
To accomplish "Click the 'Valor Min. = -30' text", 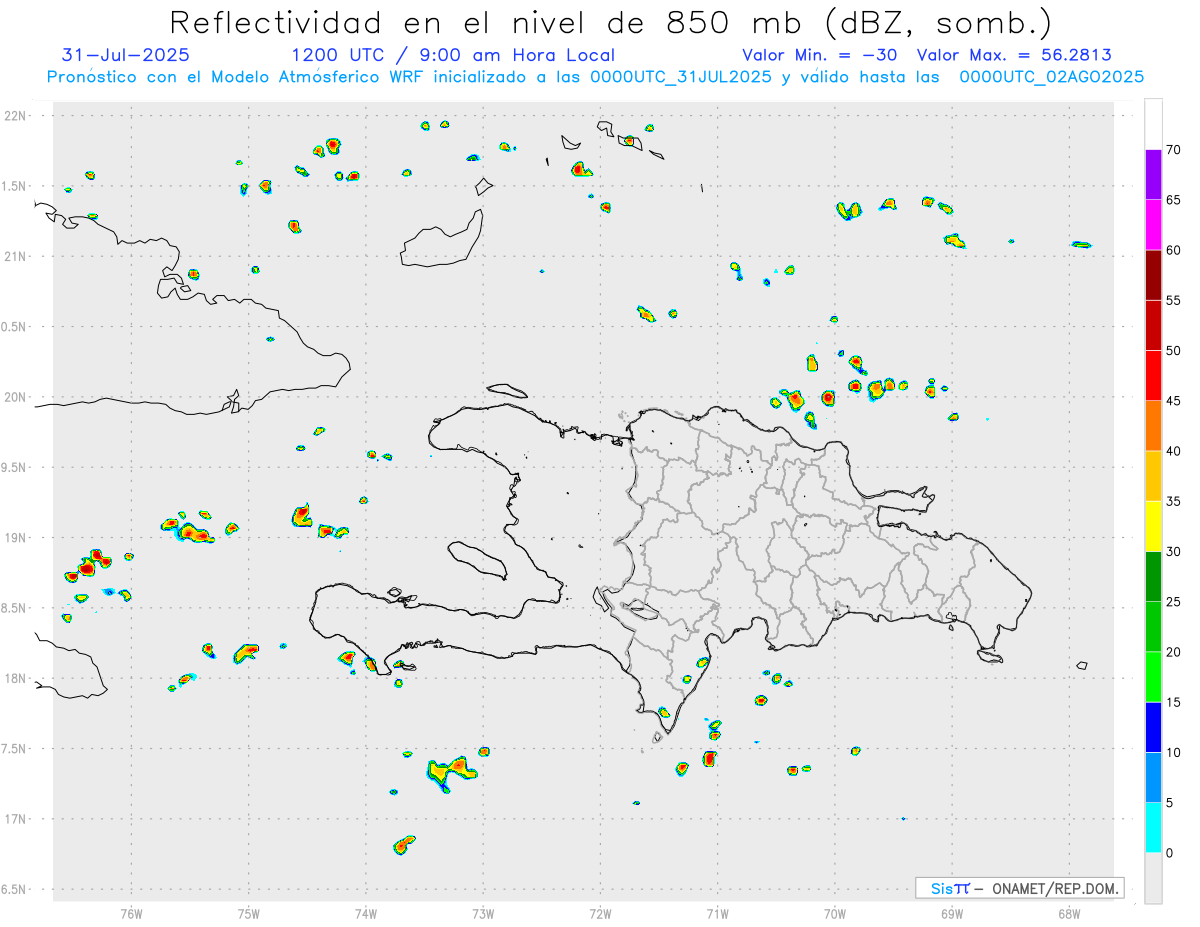I will pos(822,55).
